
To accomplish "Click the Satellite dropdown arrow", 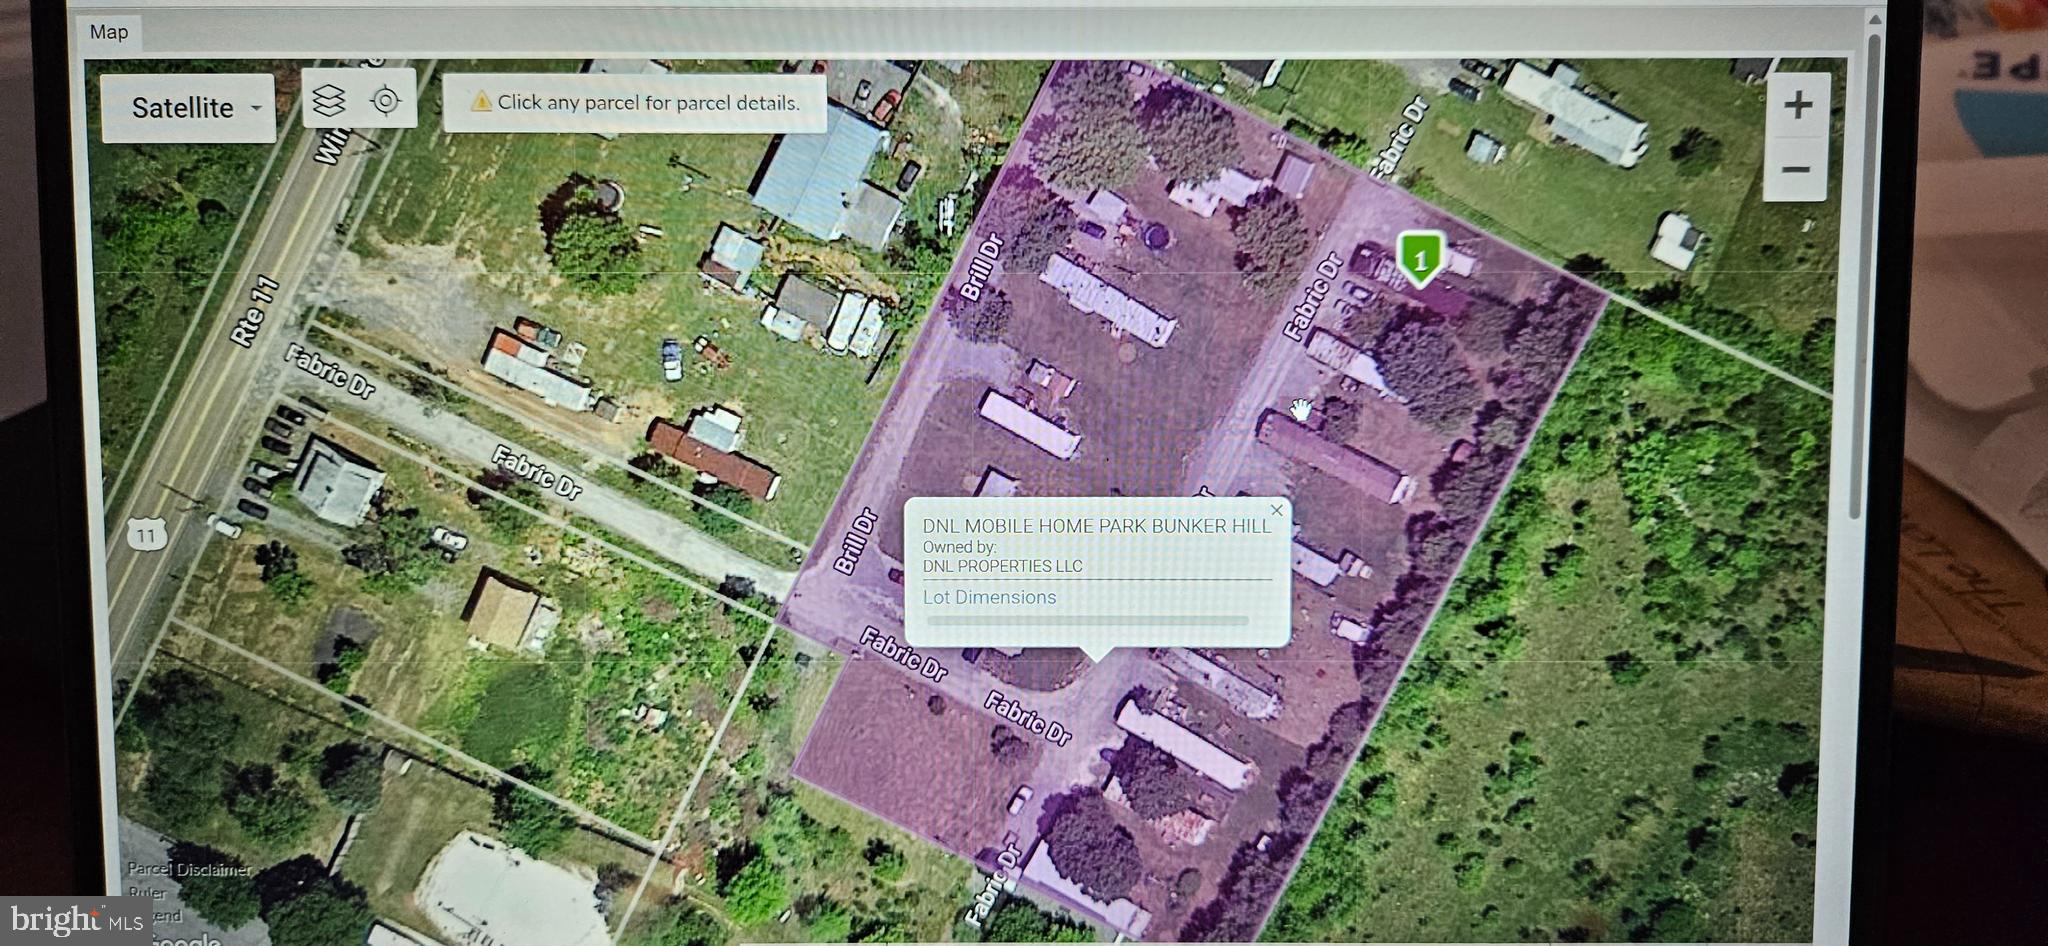I will point(257,108).
